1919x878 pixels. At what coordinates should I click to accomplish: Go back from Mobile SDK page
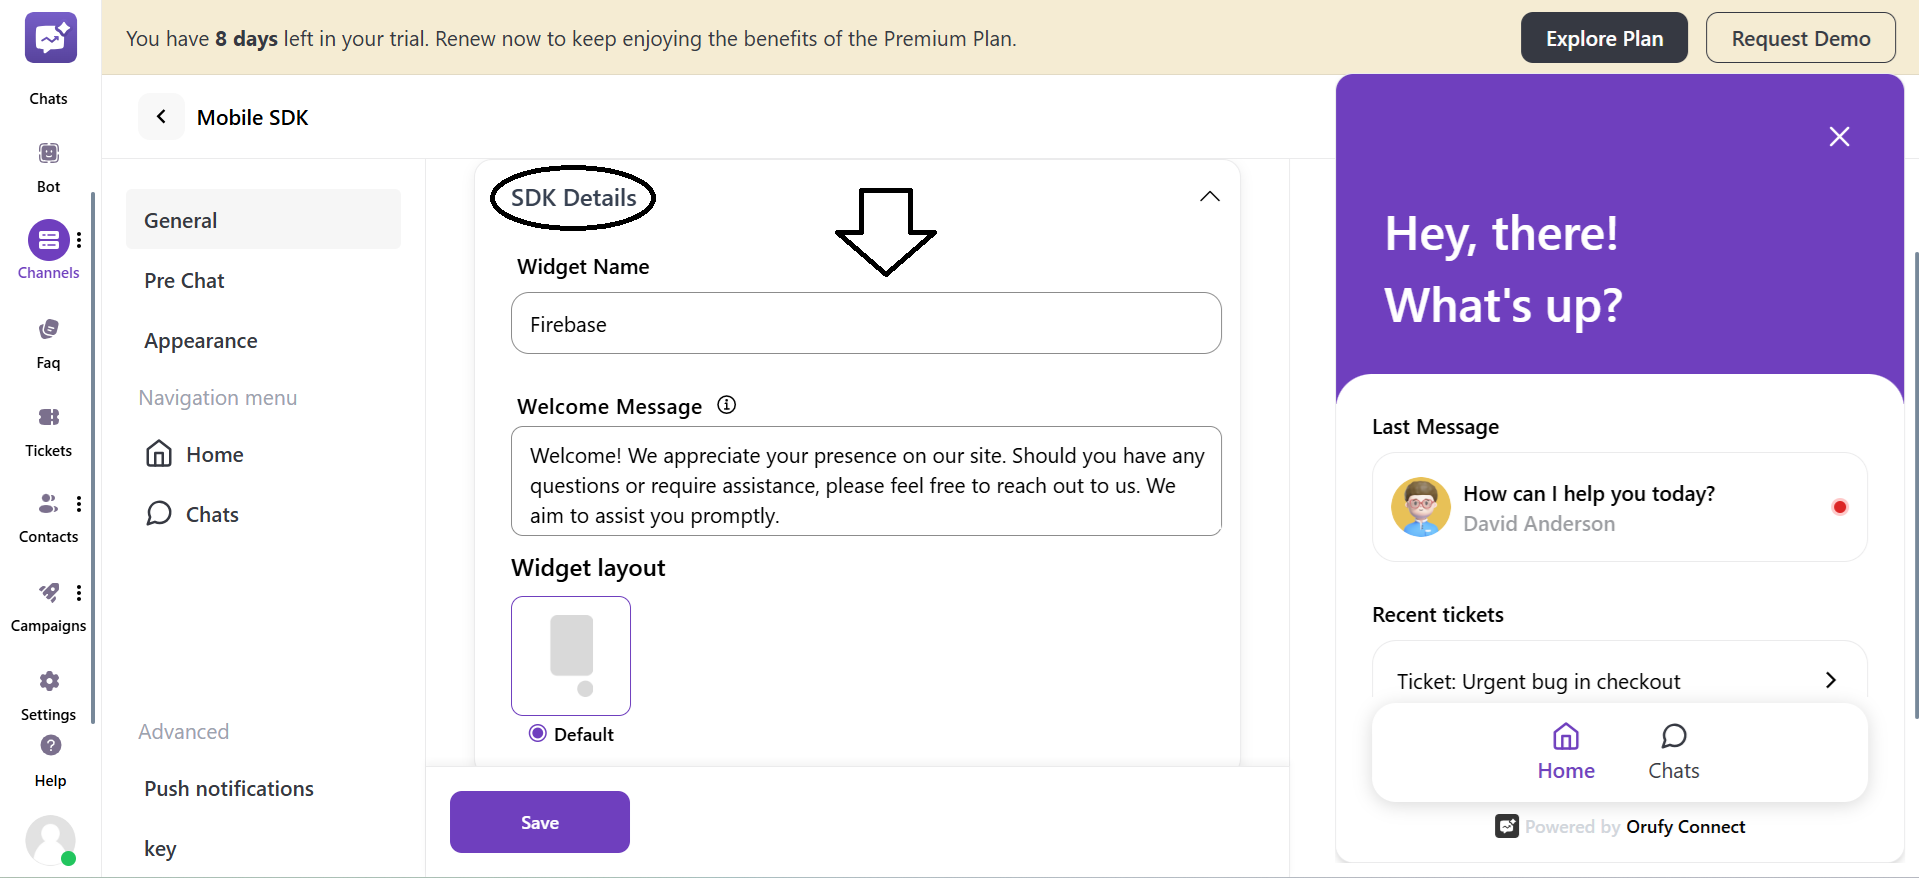161,117
